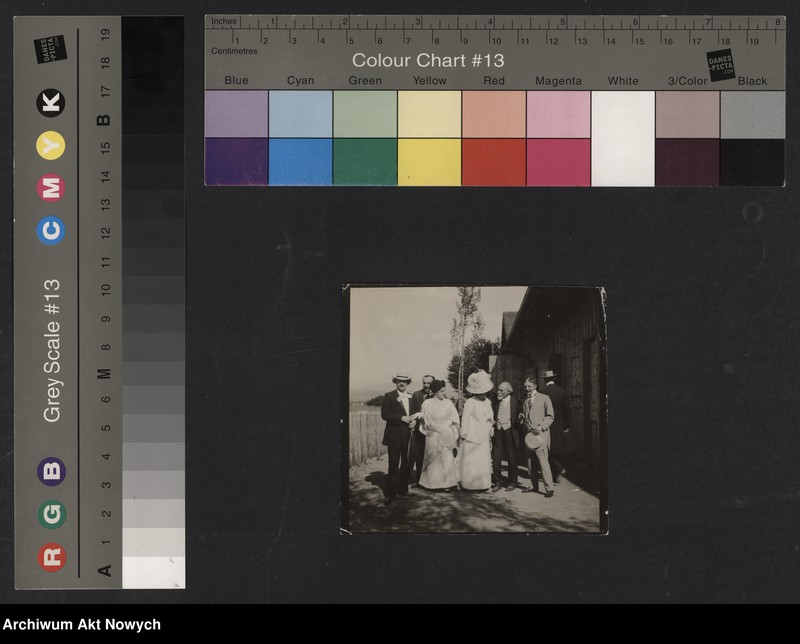
Task: Click the 'Cyan' column label
Action: tap(301, 80)
